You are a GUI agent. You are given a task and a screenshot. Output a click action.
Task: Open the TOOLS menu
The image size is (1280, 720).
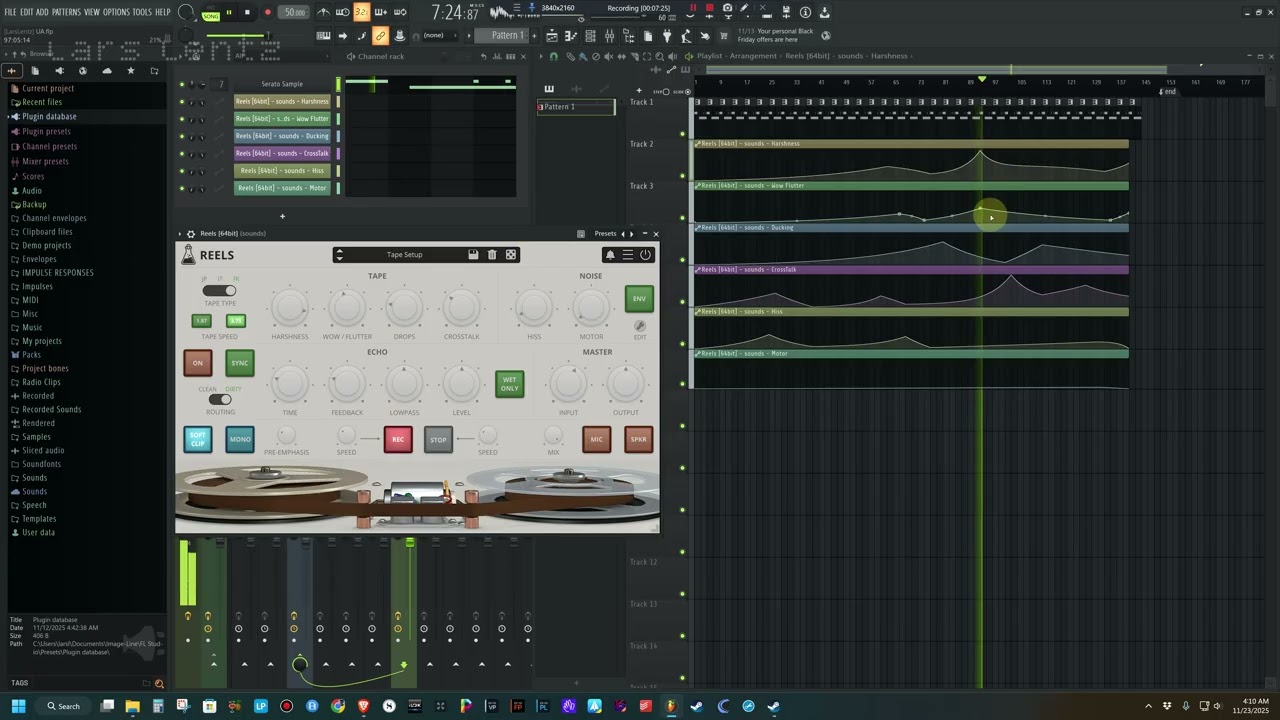[142, 12]
